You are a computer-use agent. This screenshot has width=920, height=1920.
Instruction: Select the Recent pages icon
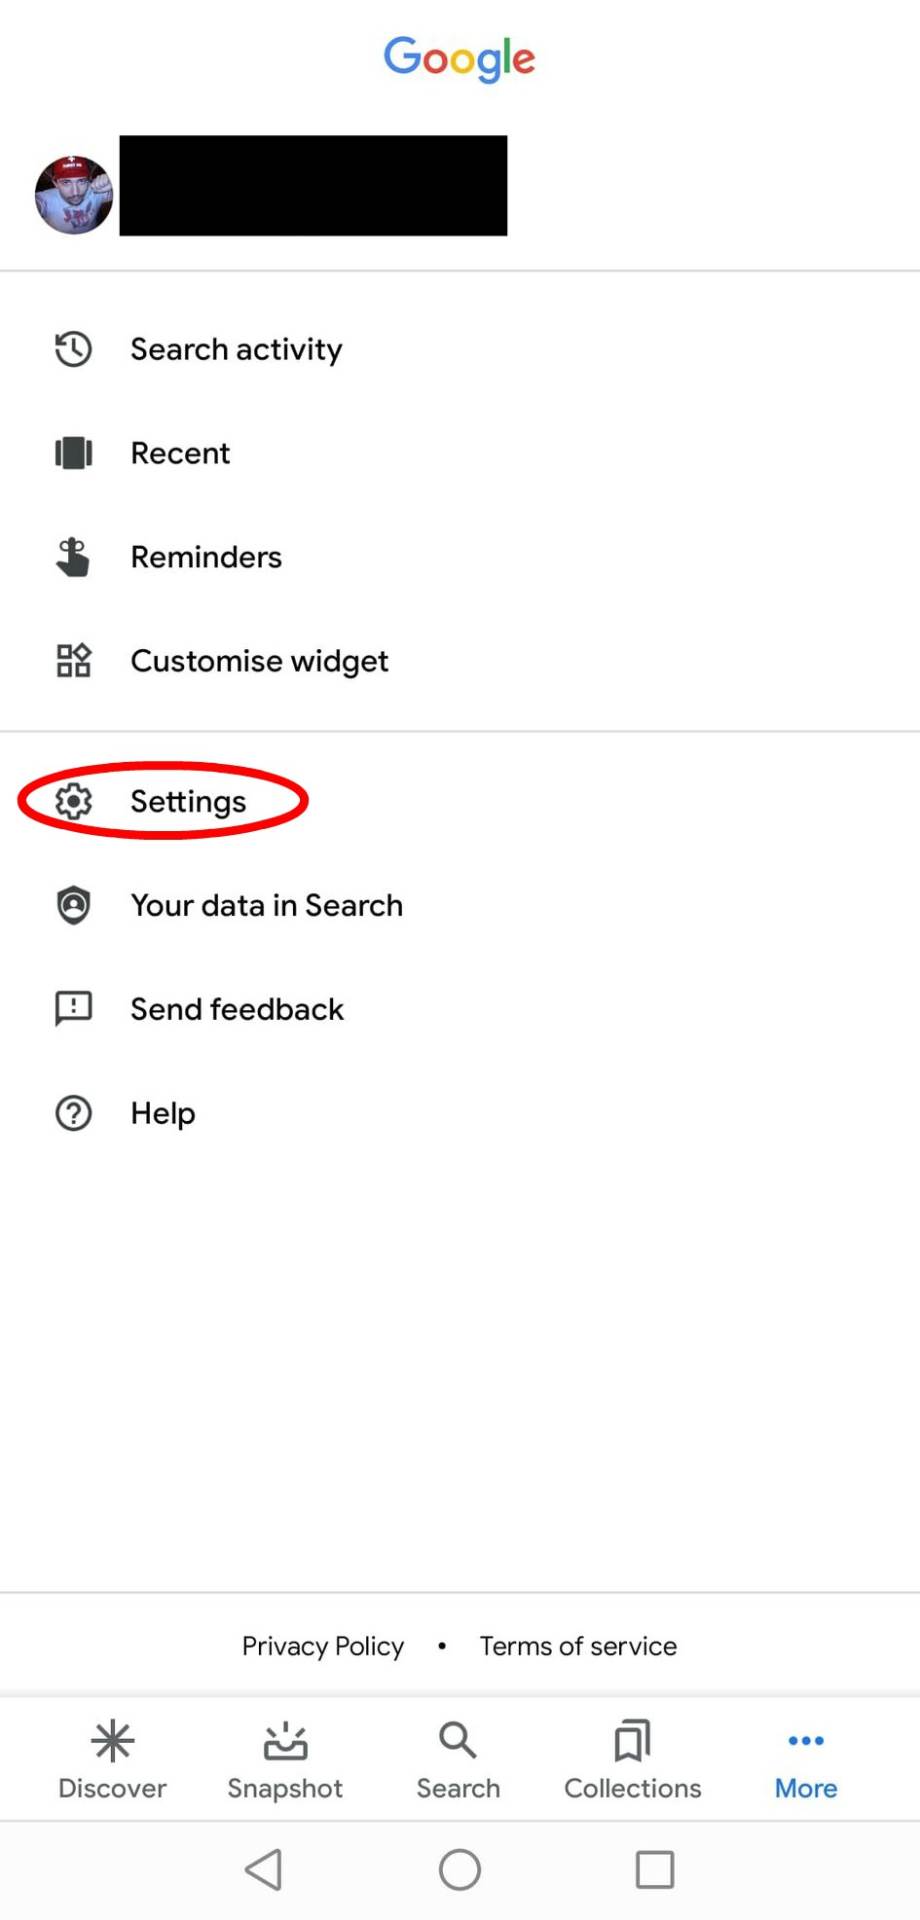[x=72, y=453]
